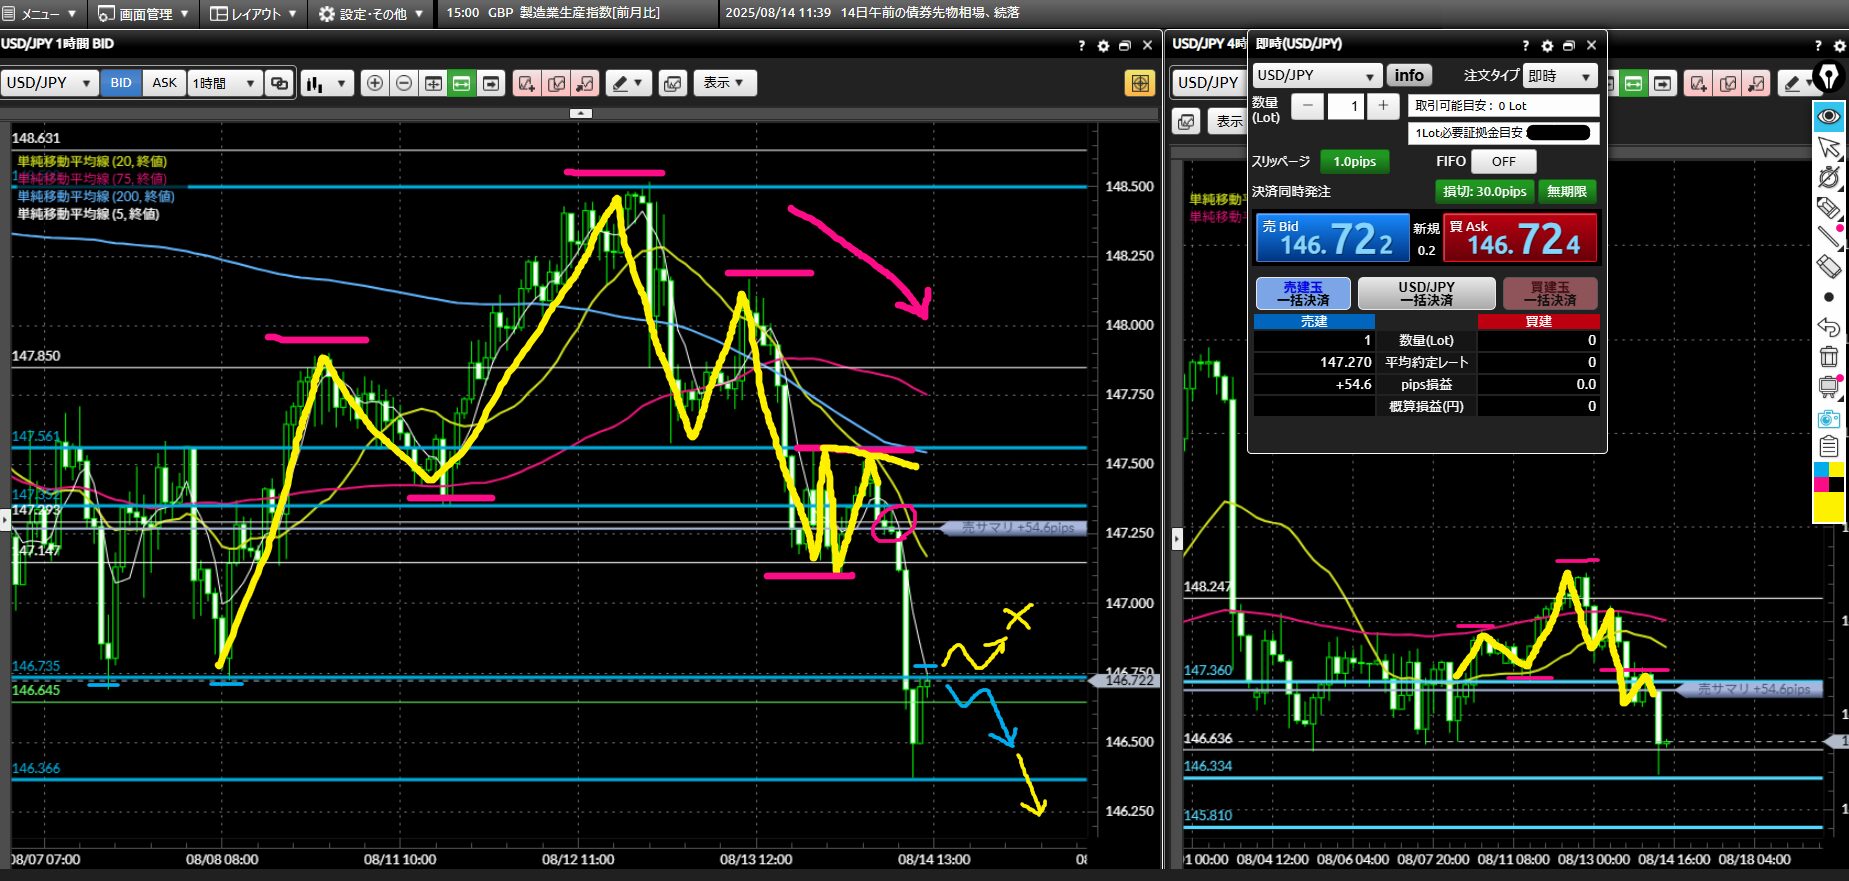Viewport: 1849px width, 881px height.
Task: Open help icon of 即時 order panel
Action: [1525, 45]
